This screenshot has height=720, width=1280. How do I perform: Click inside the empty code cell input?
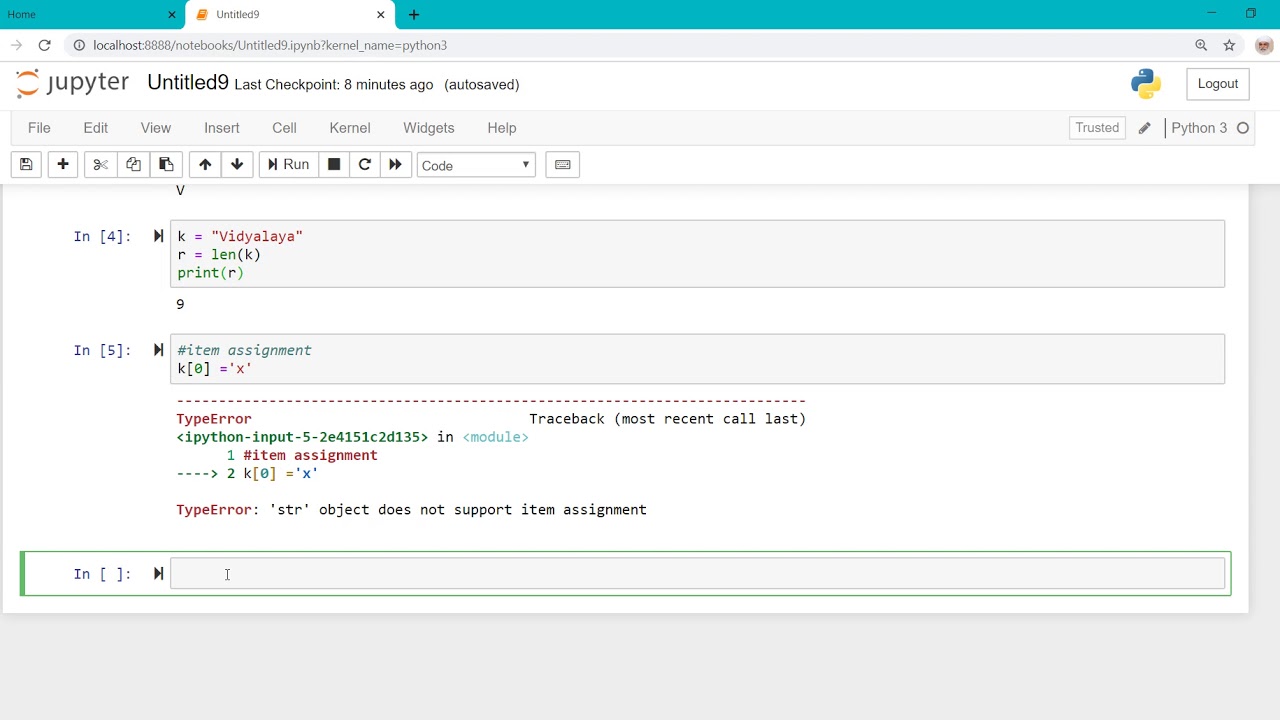pos(697,574)
